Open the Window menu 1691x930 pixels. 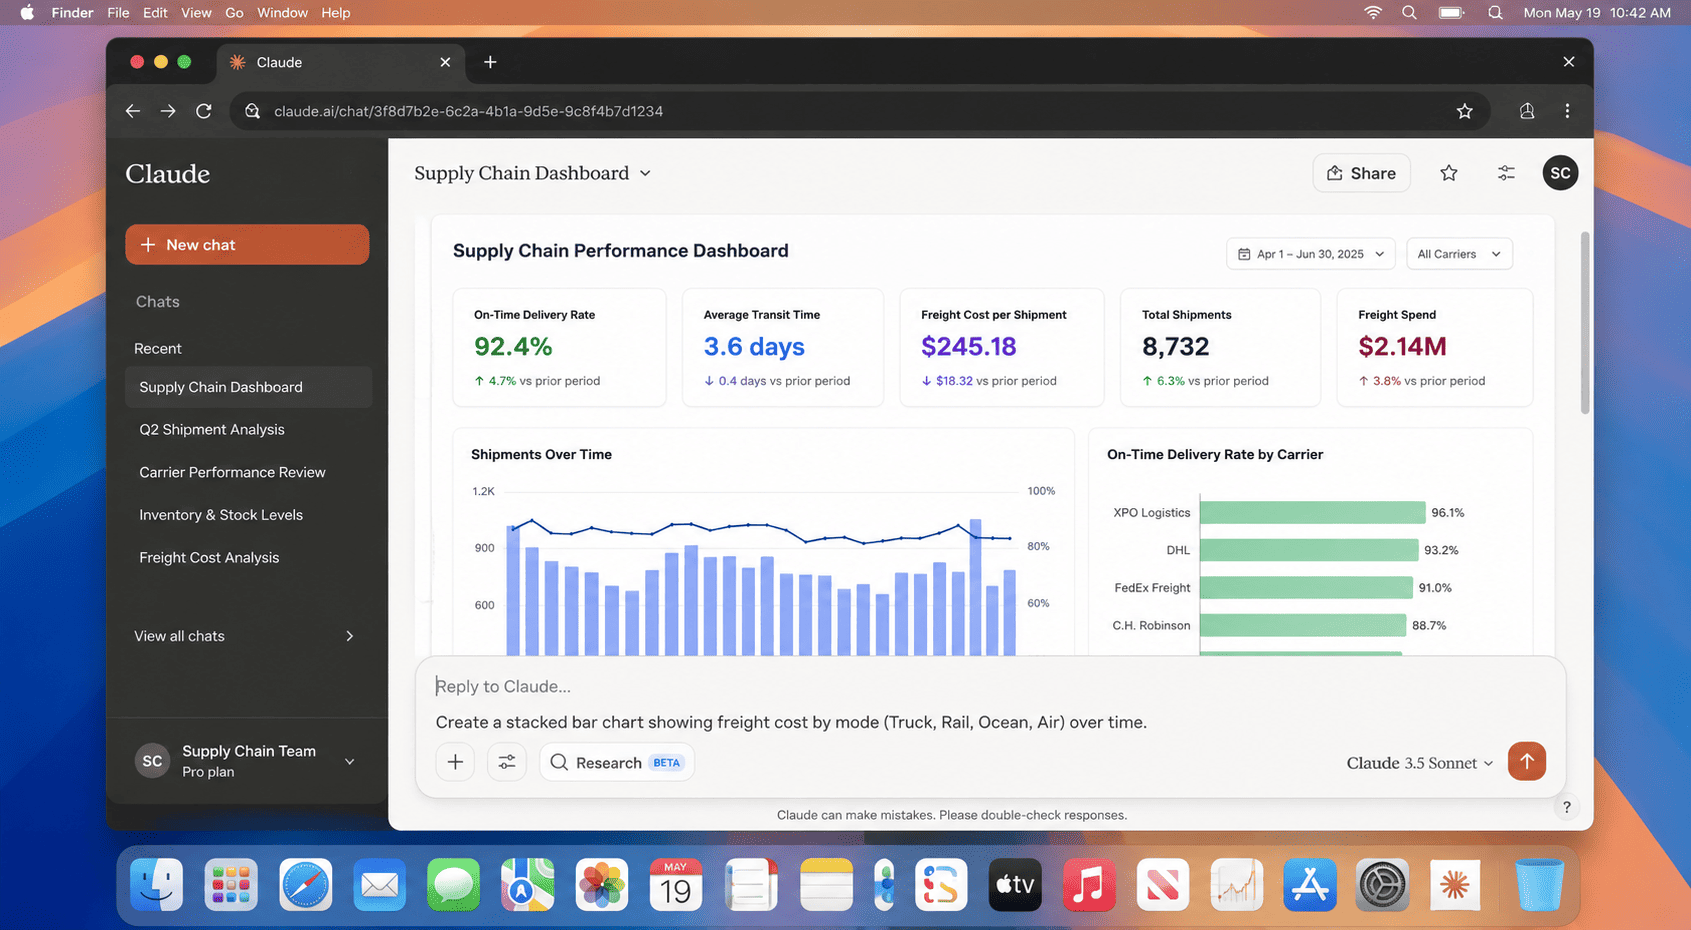point(282,13)
